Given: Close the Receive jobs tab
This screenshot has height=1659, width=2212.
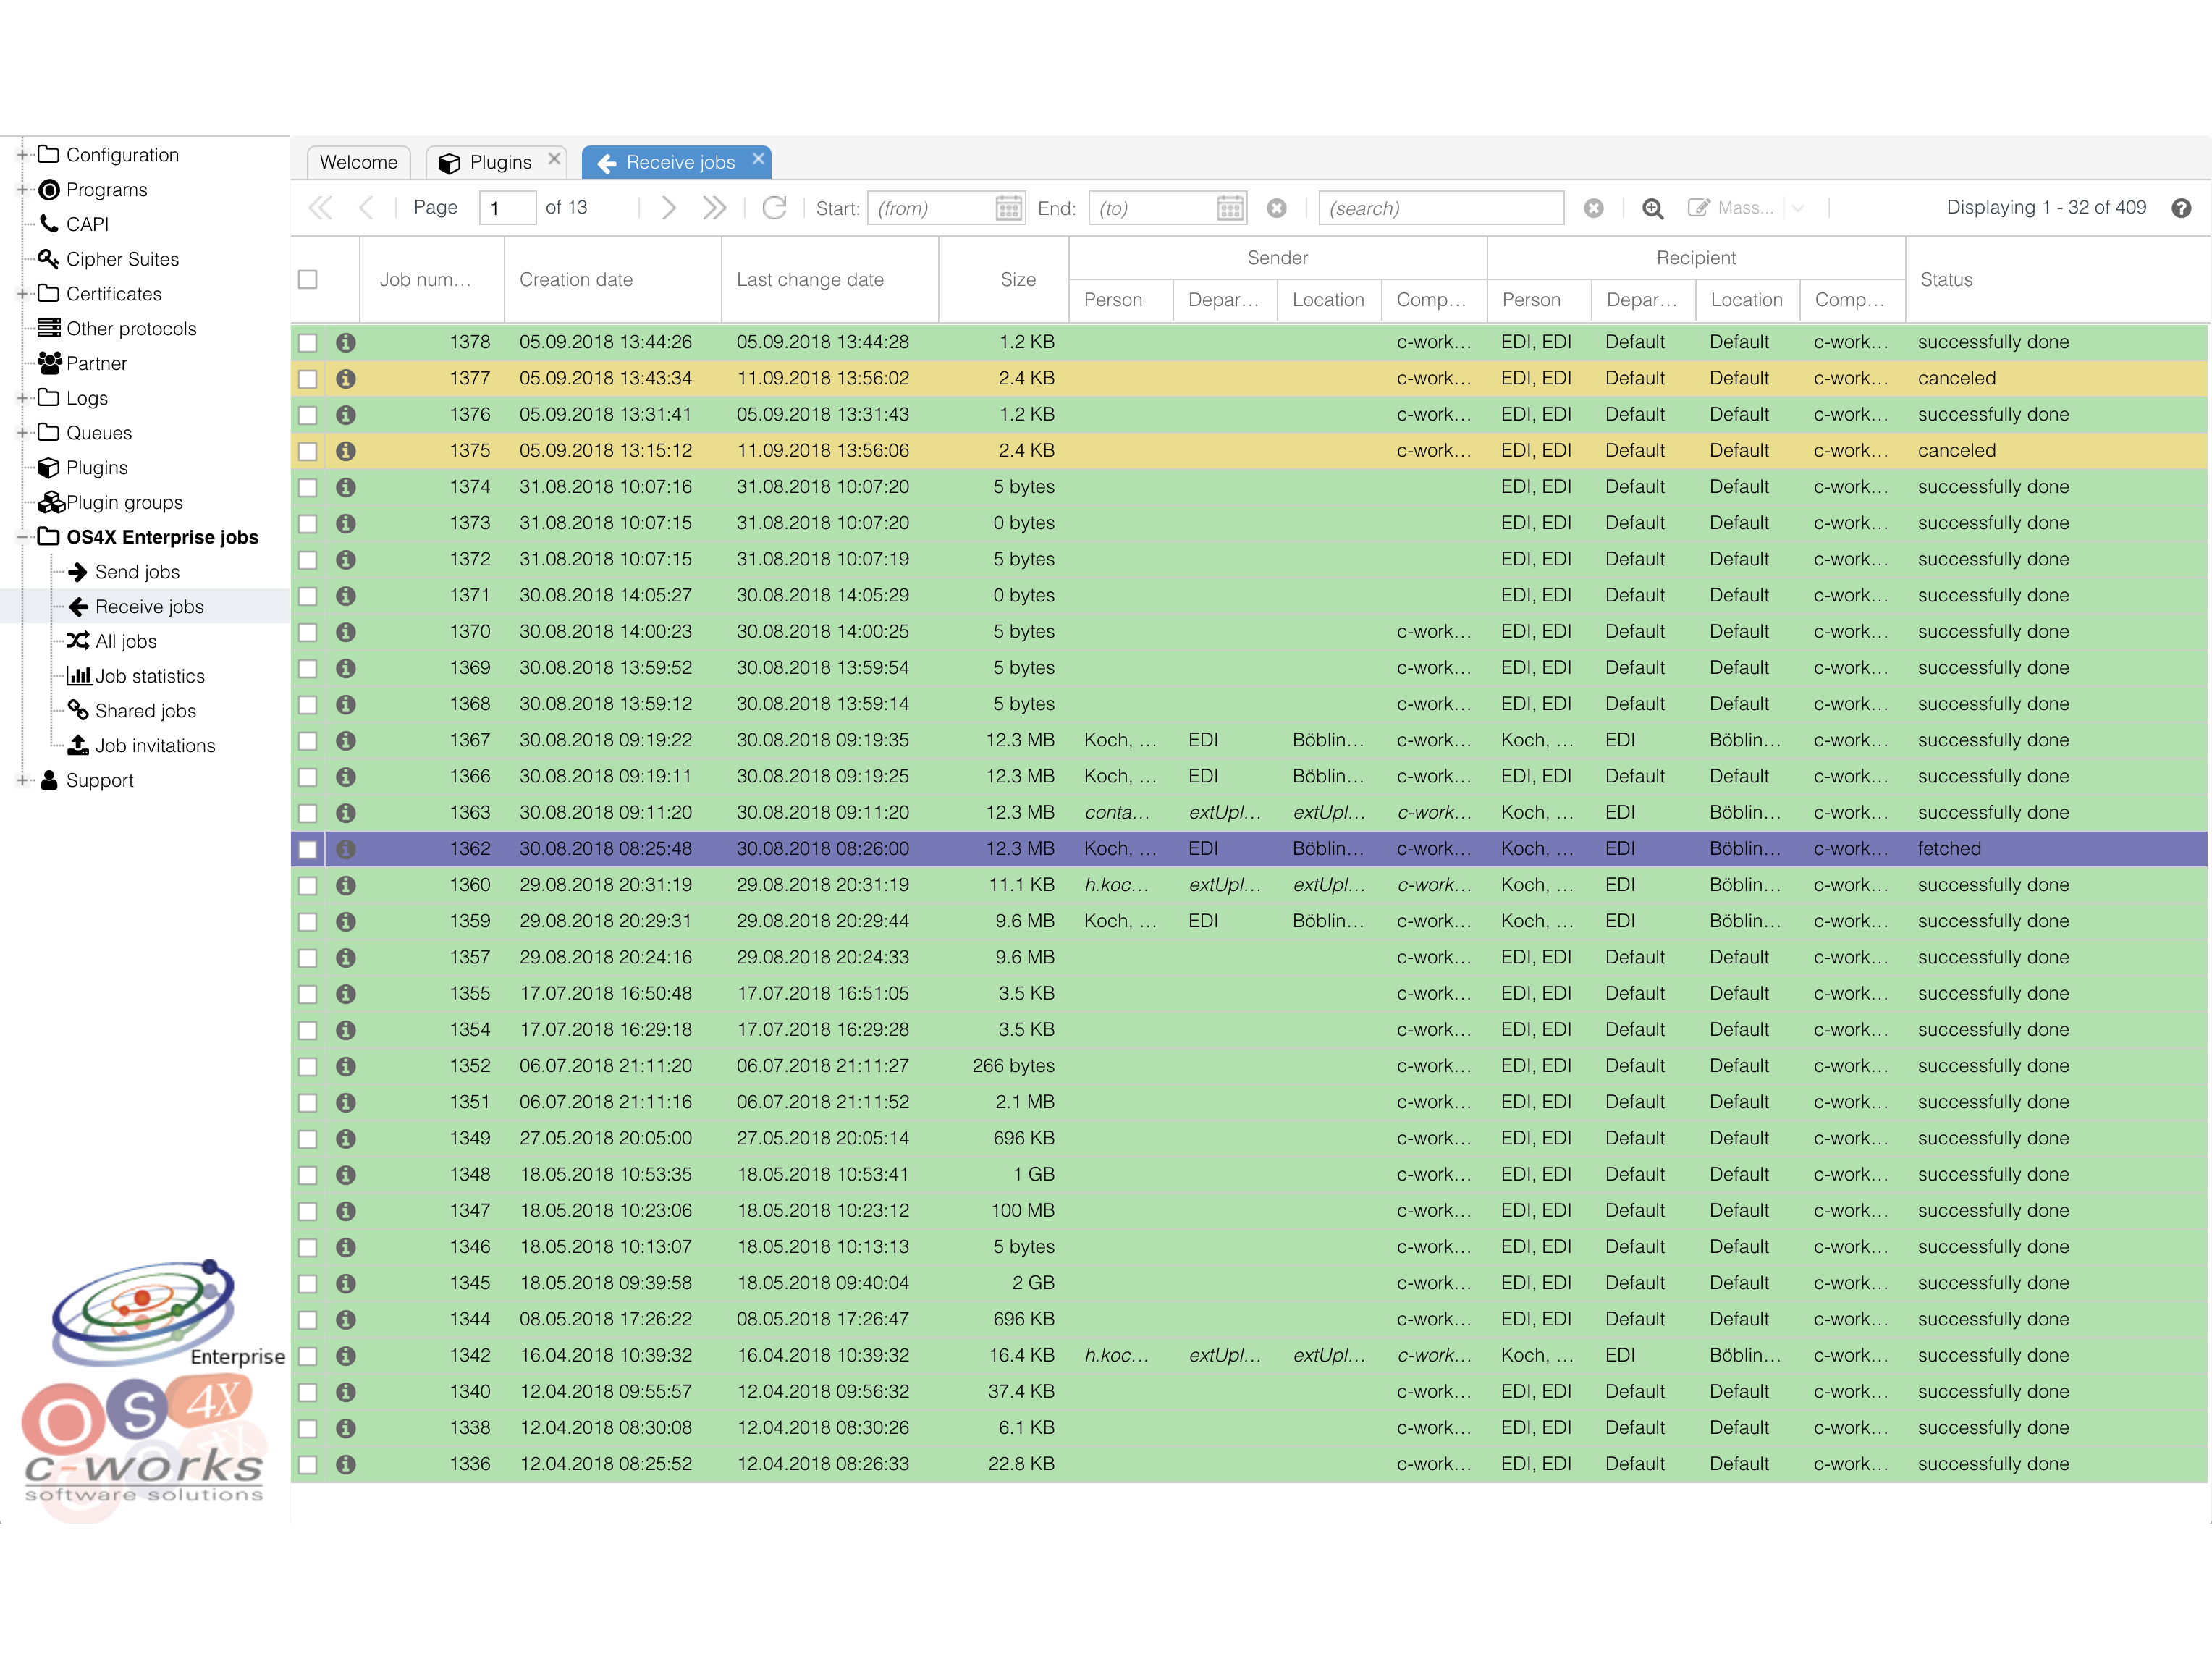Looking at the screenshot, I should point(758,159).
